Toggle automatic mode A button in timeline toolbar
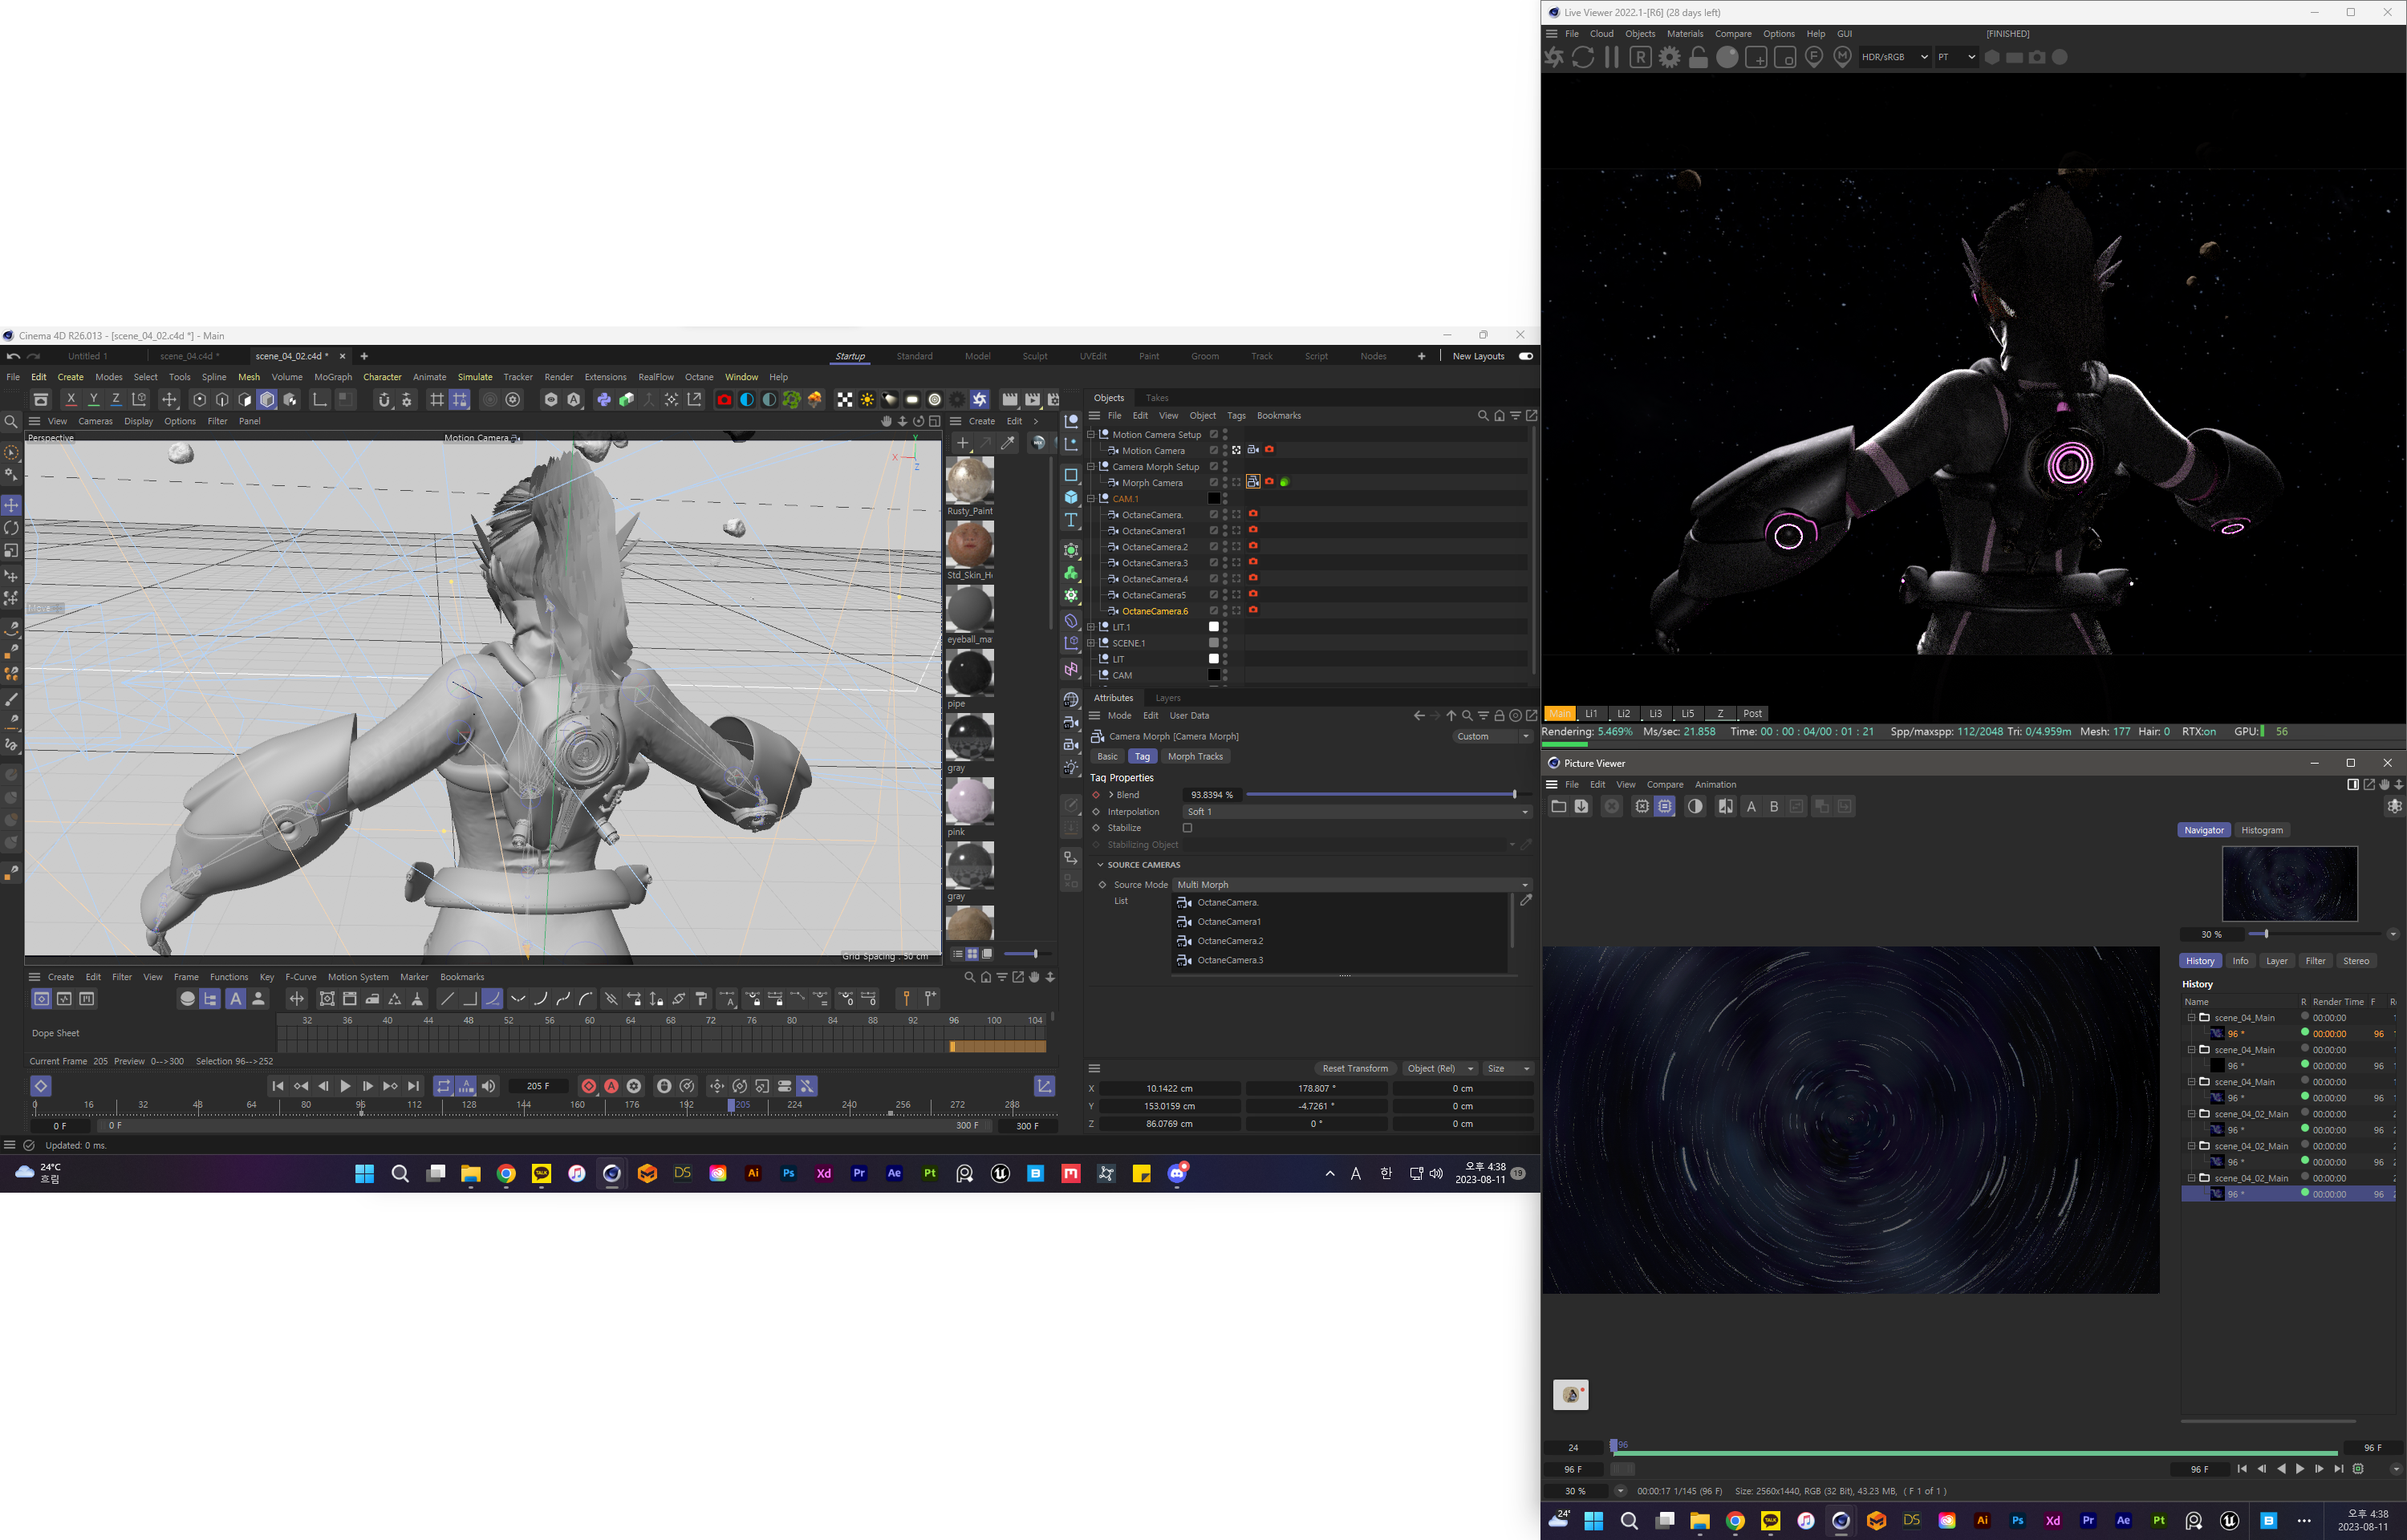This screenshot has height=1540, width=2407. tap(235, 999)
